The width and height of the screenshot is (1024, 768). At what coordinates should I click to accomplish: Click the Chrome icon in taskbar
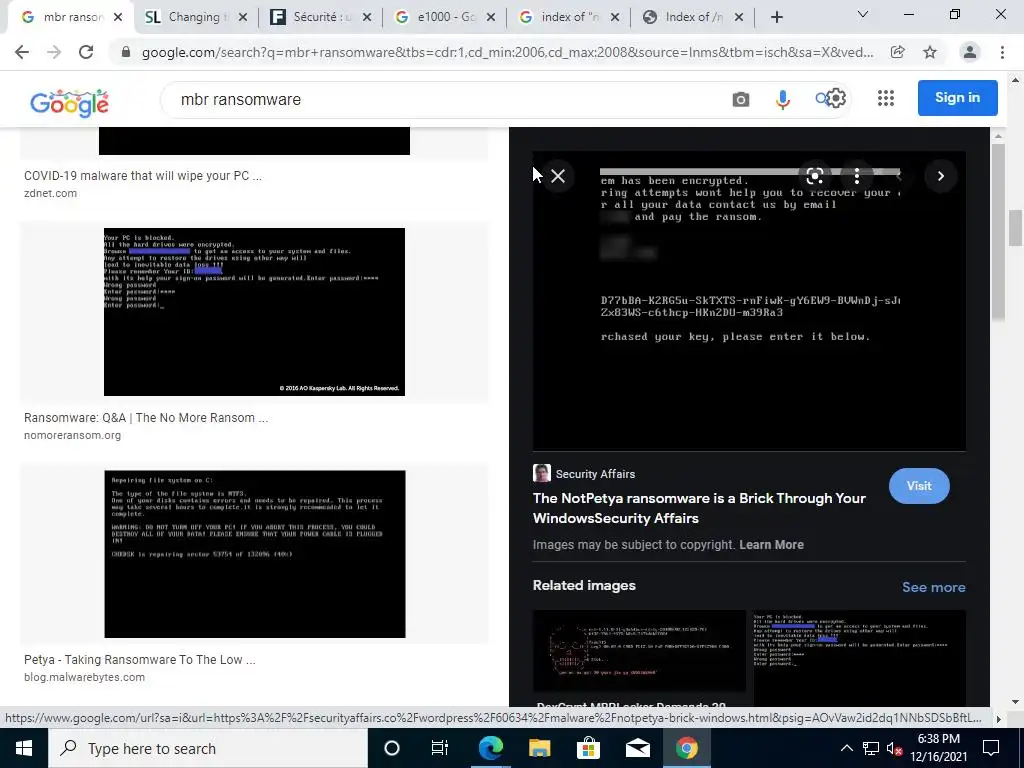coord(686,748)
